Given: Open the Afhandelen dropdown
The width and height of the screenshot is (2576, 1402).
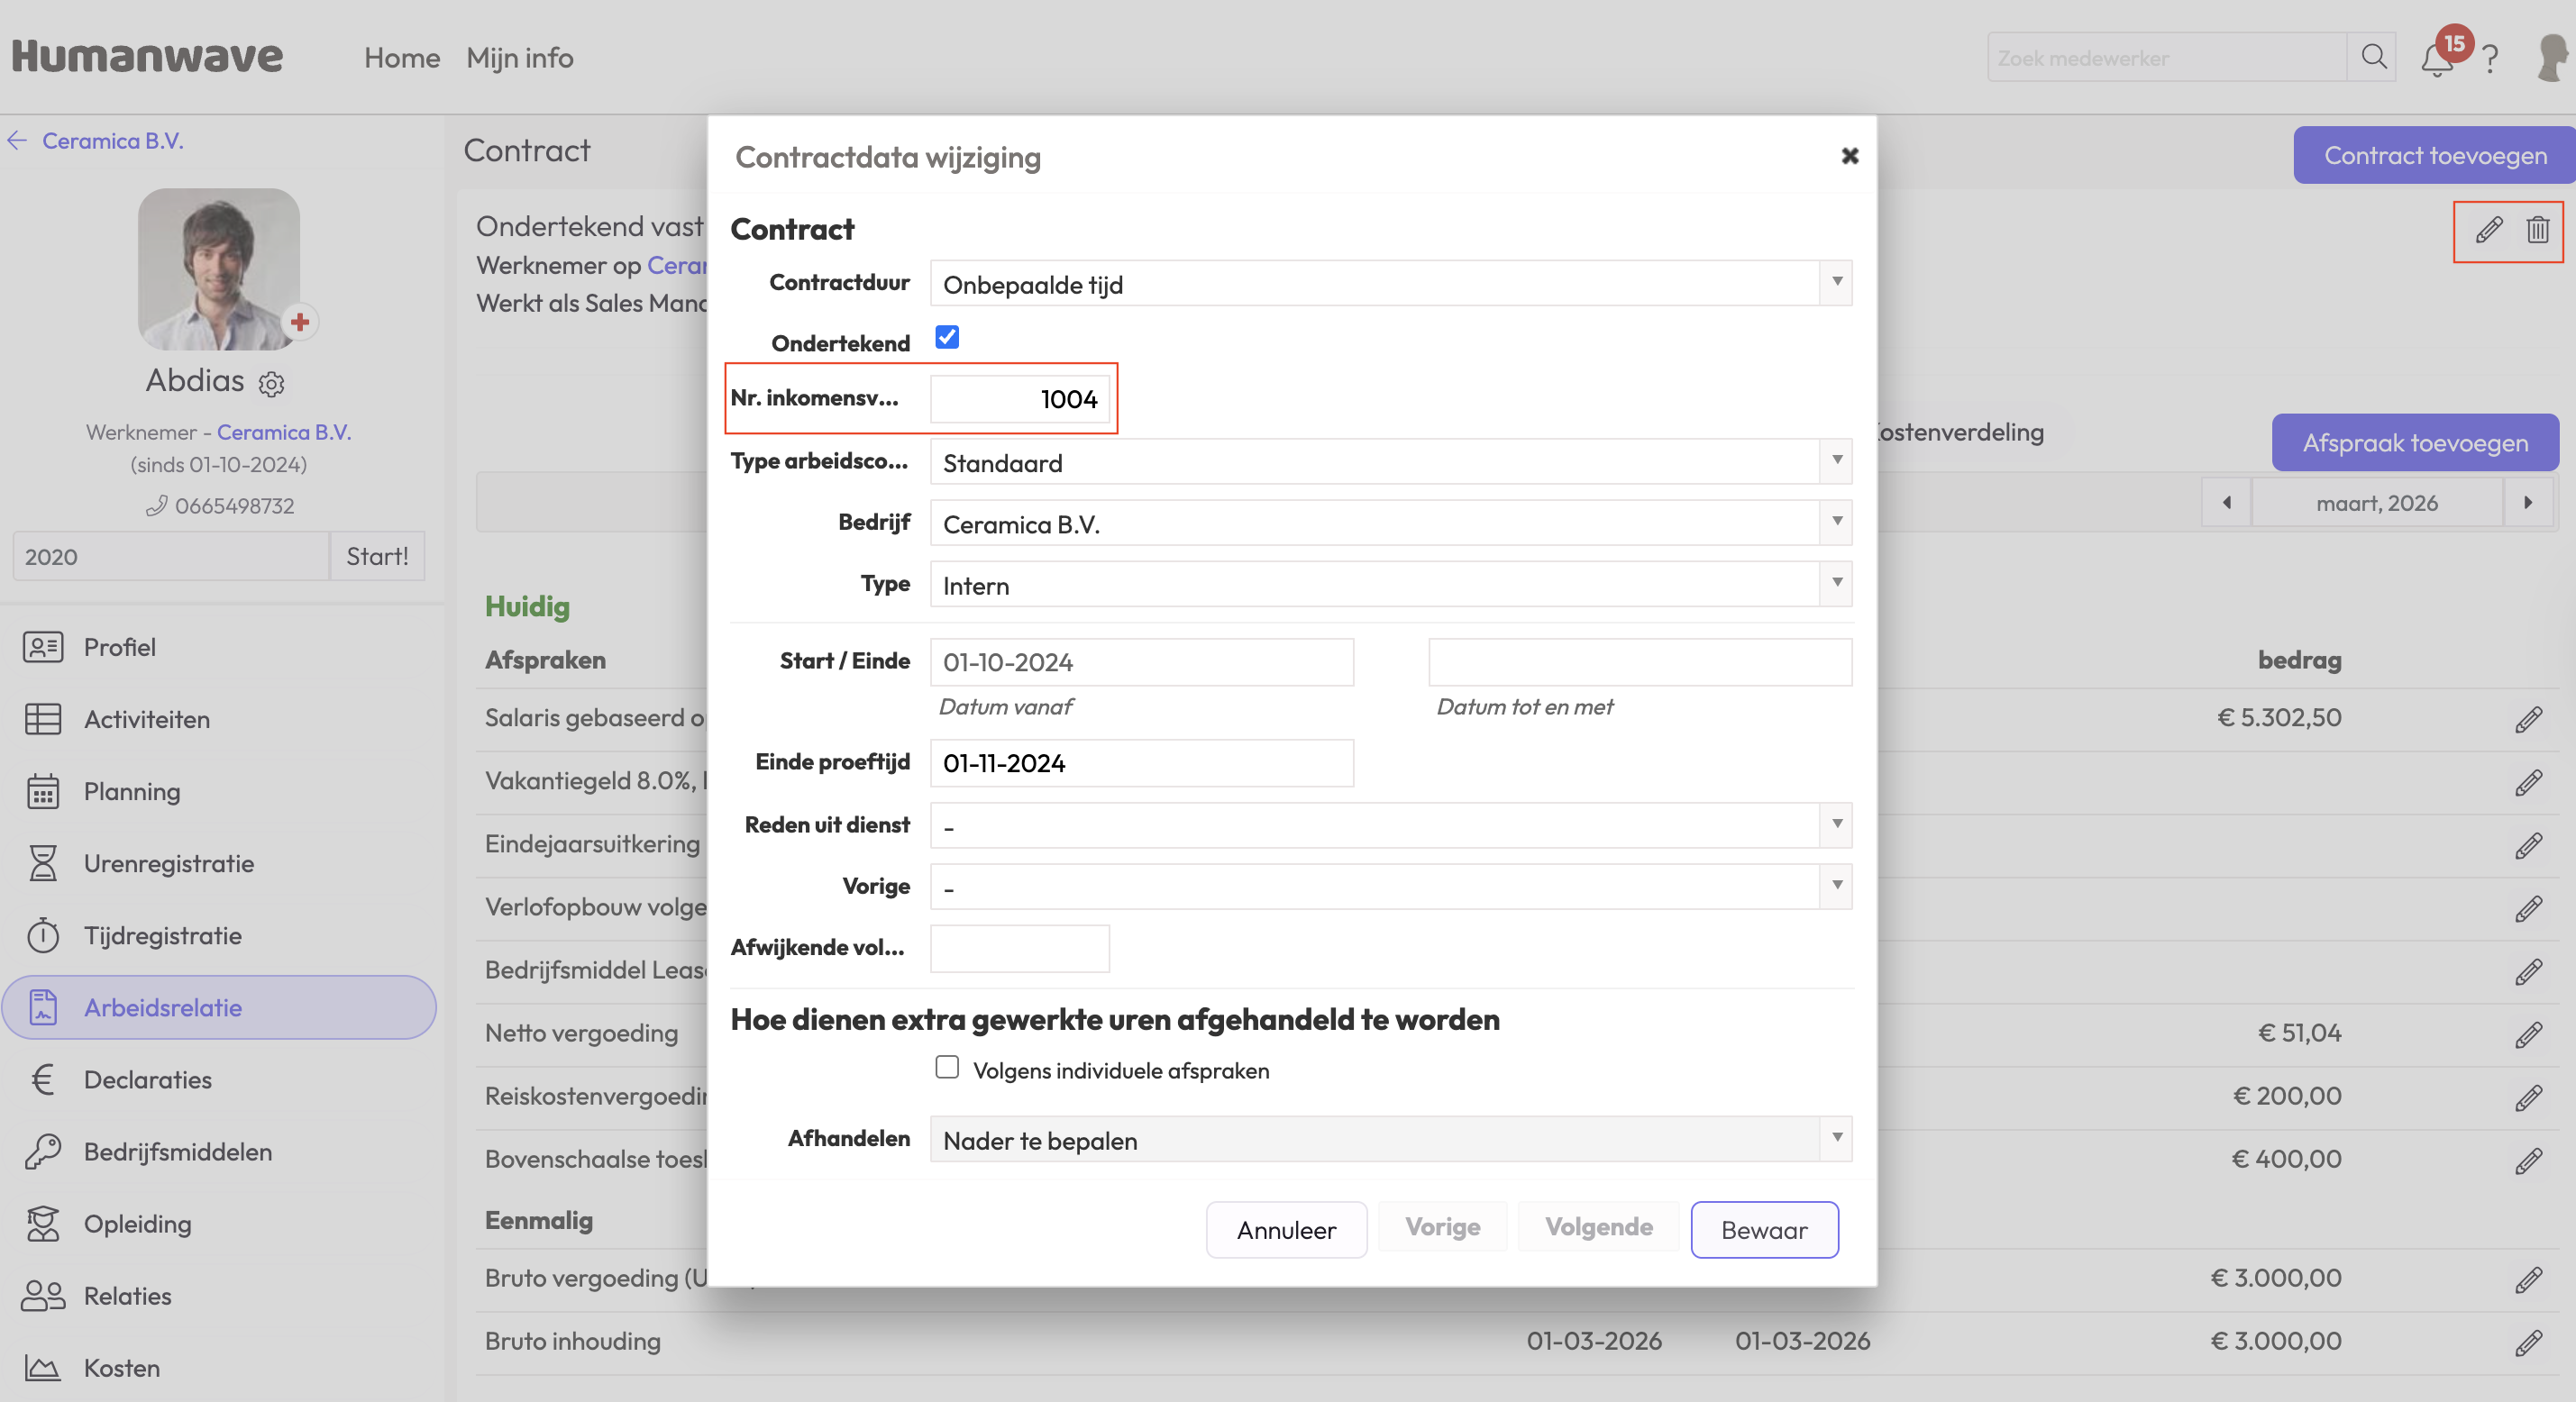Looking at the screenshot, I should coord(1390,1140).
